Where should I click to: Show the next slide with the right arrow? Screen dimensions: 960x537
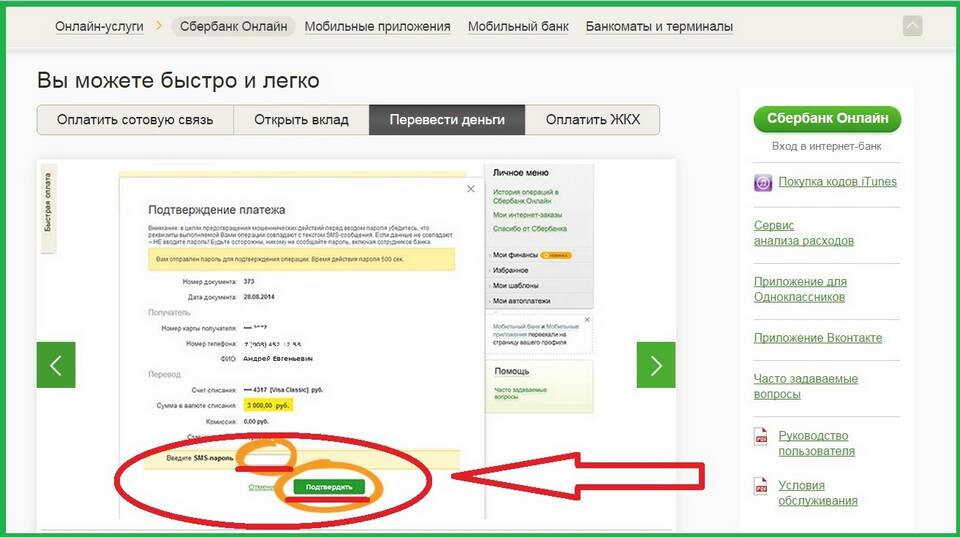(656, 365)
